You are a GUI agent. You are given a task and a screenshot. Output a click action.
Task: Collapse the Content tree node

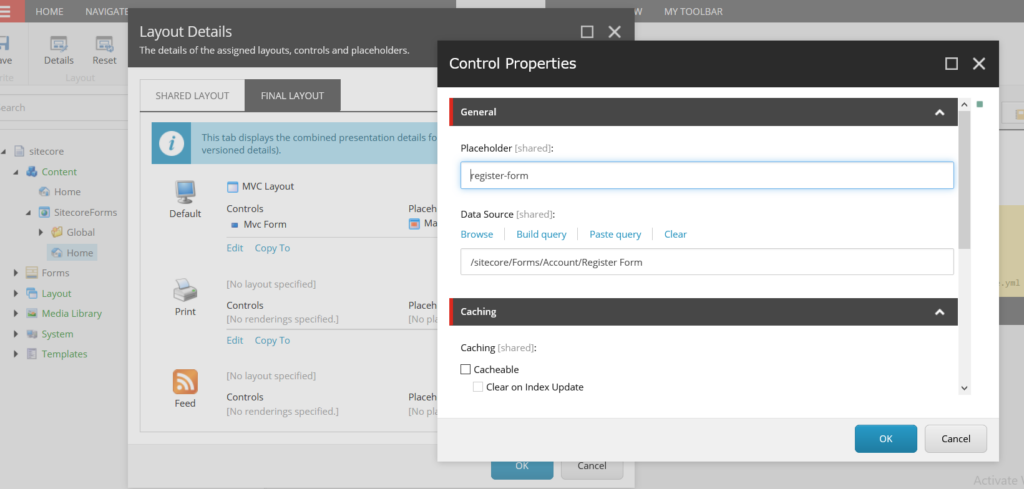tap(16, 172)
